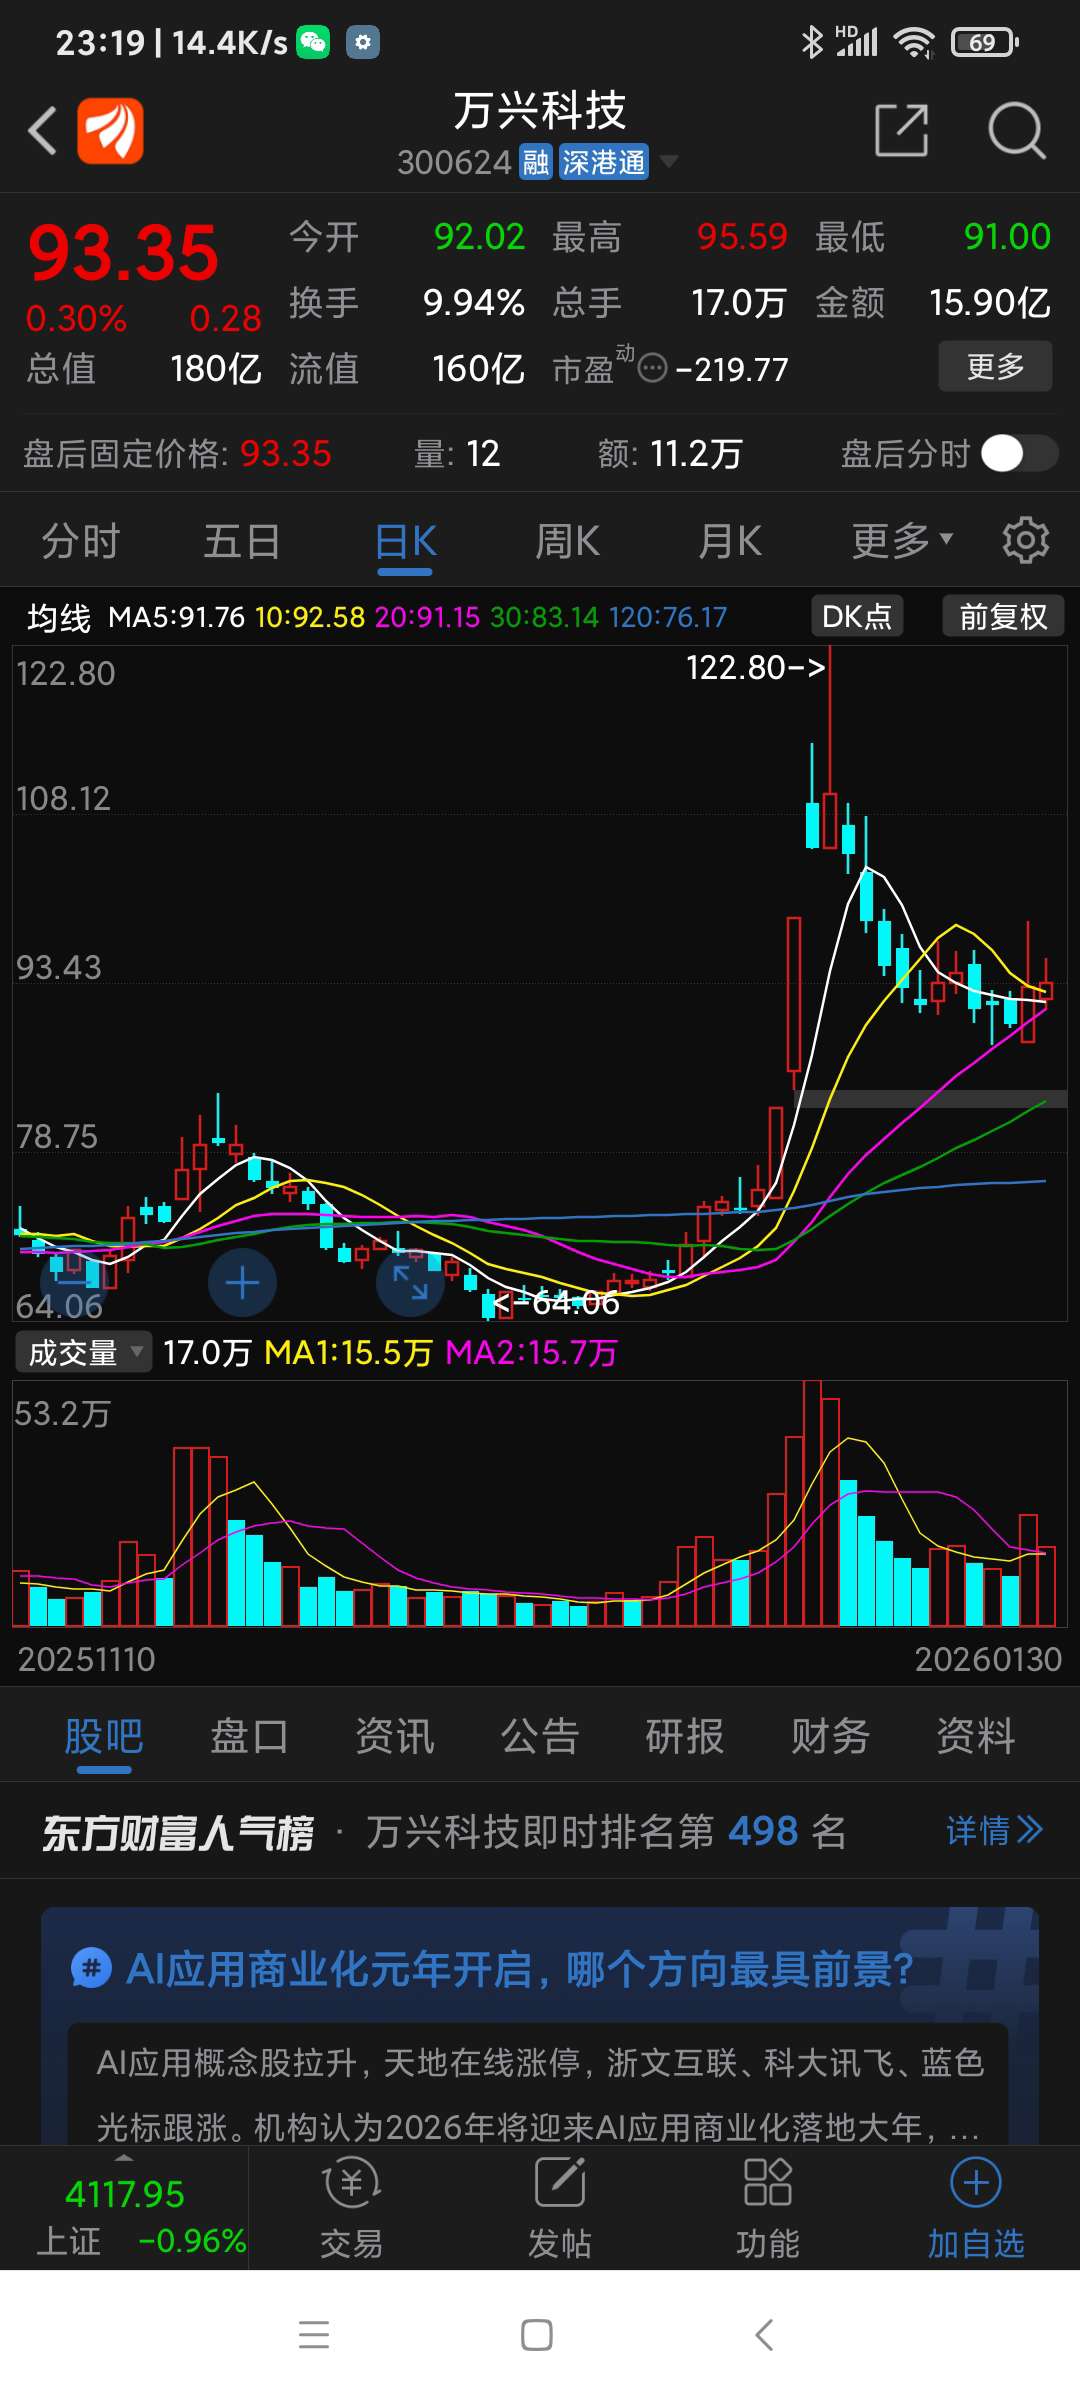Open the 交易 trade icon
Viewport: 1080px width, 2400px height.
click(x=352, y=2209)
